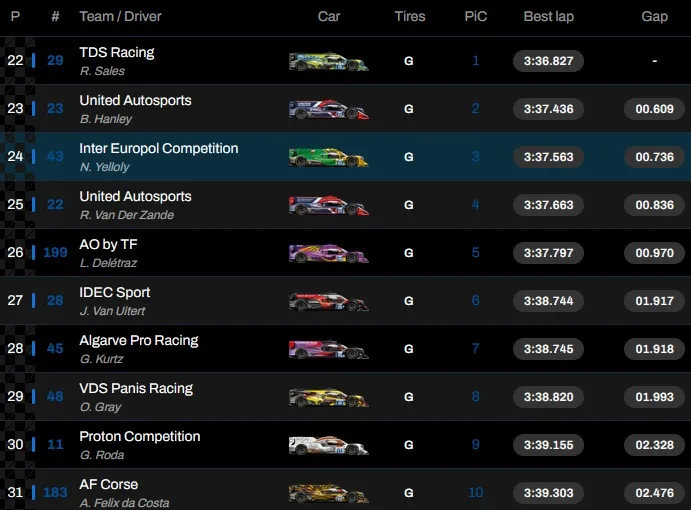The height and width of the screenshot is (510, 691).
Task: Click the AO by TF purple car image
Action: click(328, 253)
